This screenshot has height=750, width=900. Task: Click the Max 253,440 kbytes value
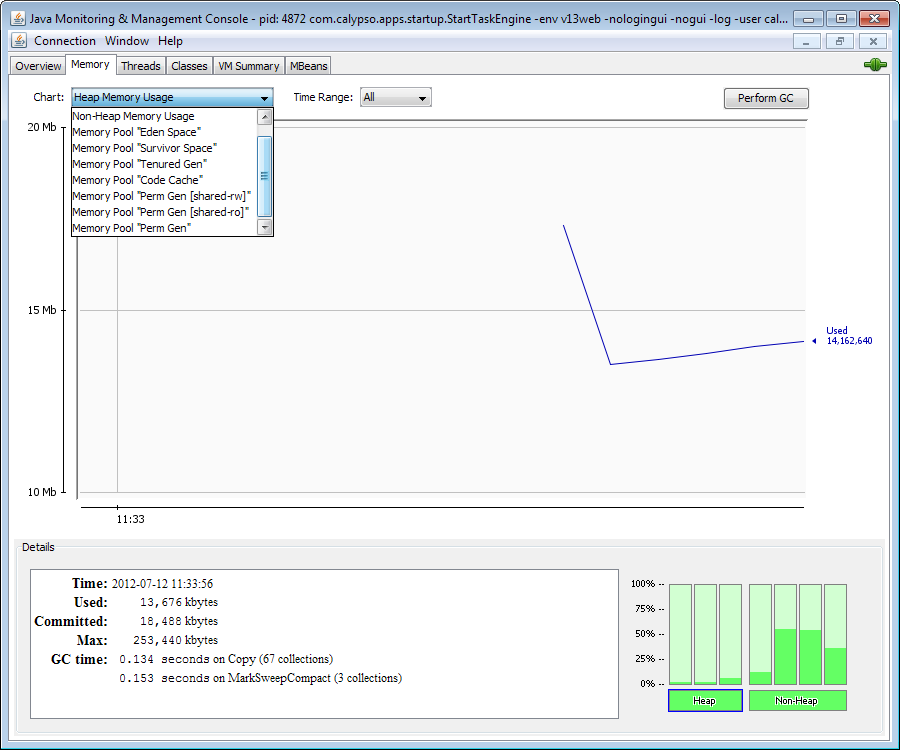[x=176, y=640]
